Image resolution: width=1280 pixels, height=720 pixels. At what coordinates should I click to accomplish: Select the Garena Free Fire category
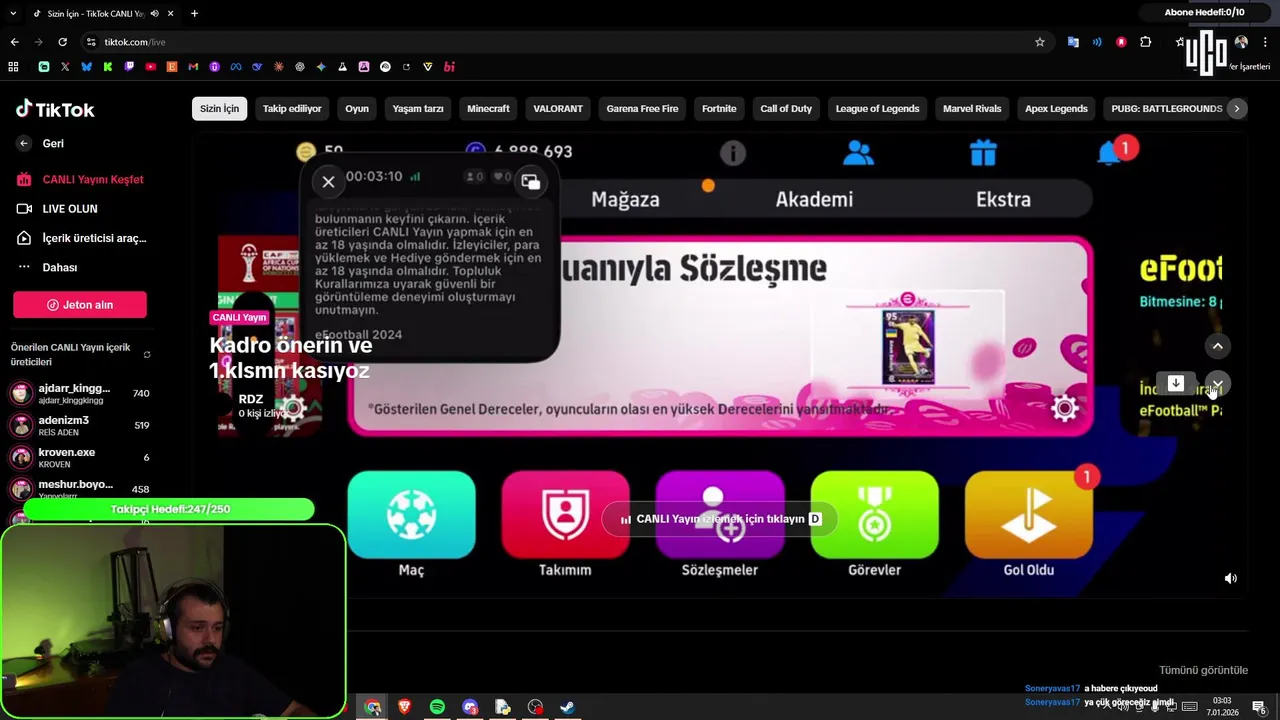[x=642, y=108]
